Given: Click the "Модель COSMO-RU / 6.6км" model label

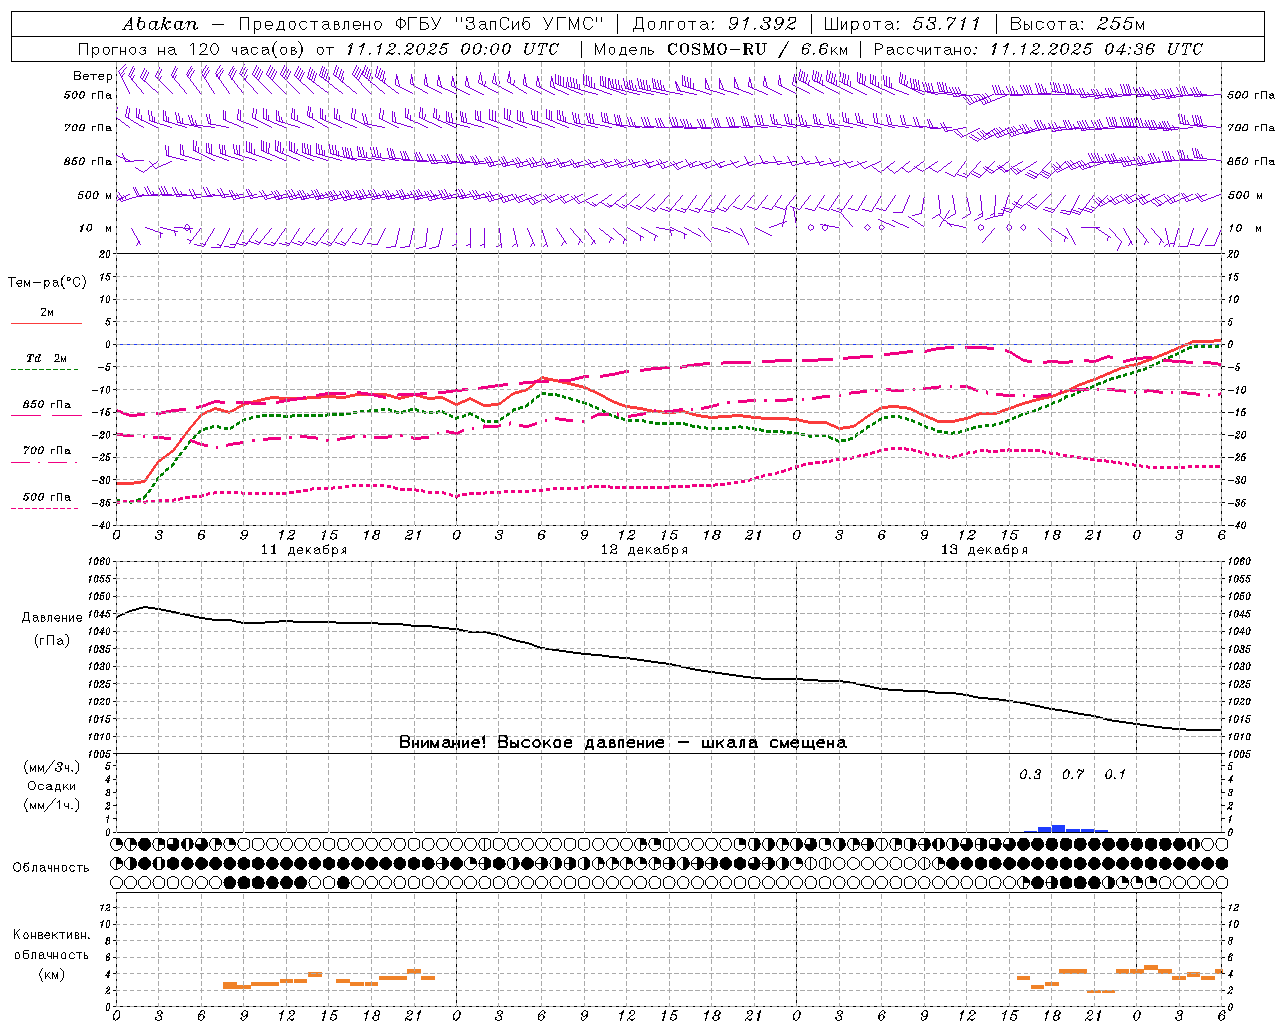Looking at the screenshot, I should pyautogui.click(x=720, y=49).
